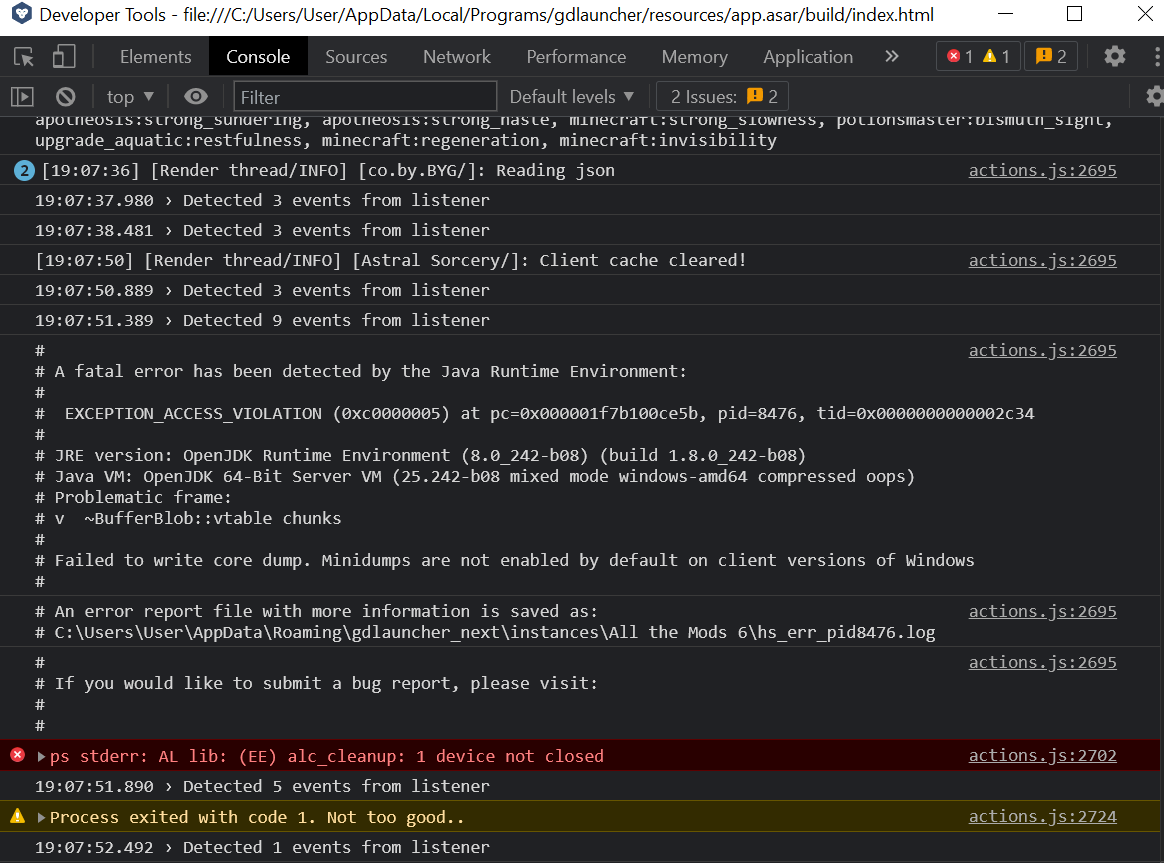Clear the console with the block icon
1164x863 pixels.
pos(65,96)
